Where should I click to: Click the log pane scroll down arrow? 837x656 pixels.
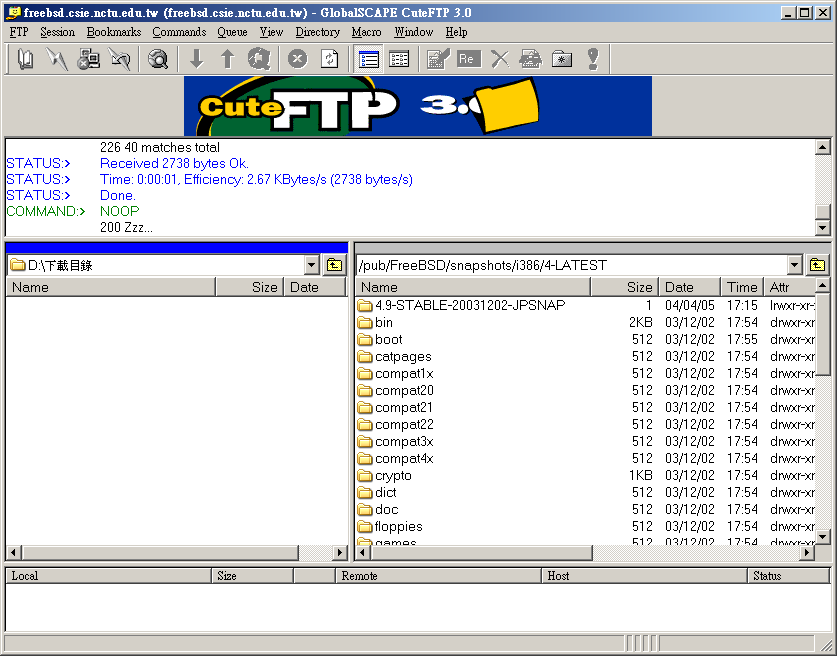(822, 228)
